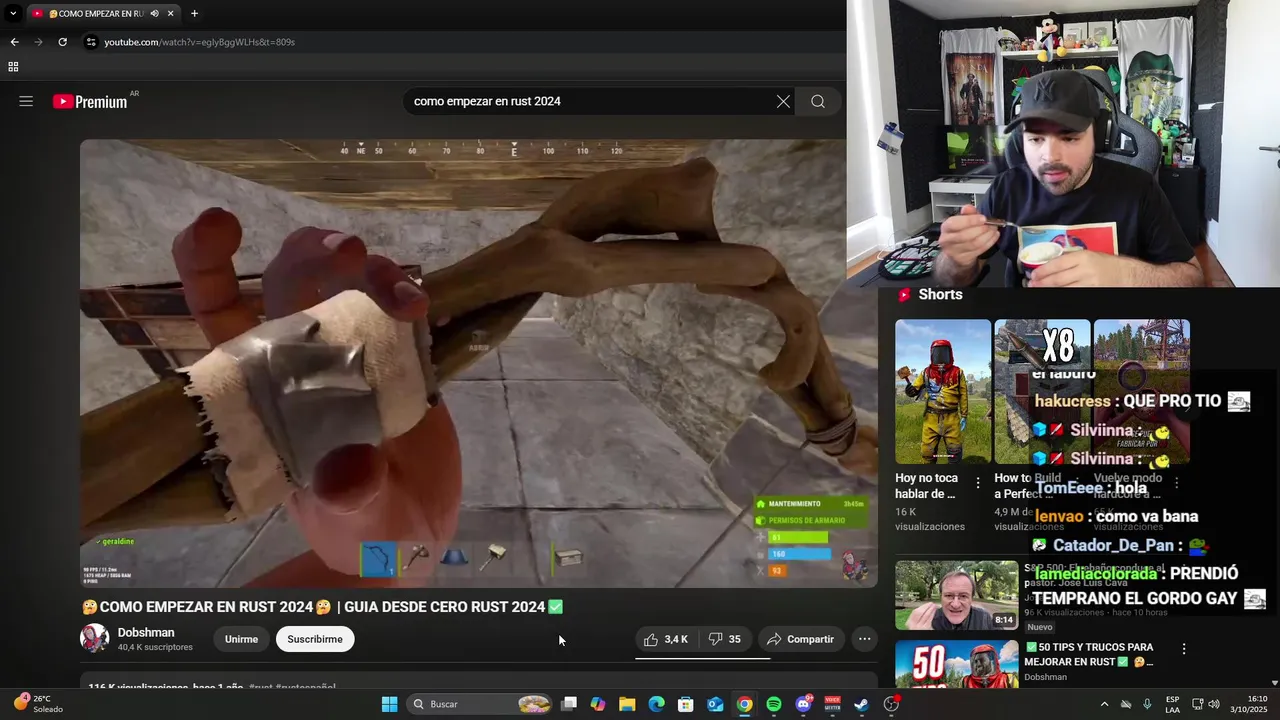Open the volume tray icon
1280x720 pixels.
pyautogui.click(x=1214, y=704)
